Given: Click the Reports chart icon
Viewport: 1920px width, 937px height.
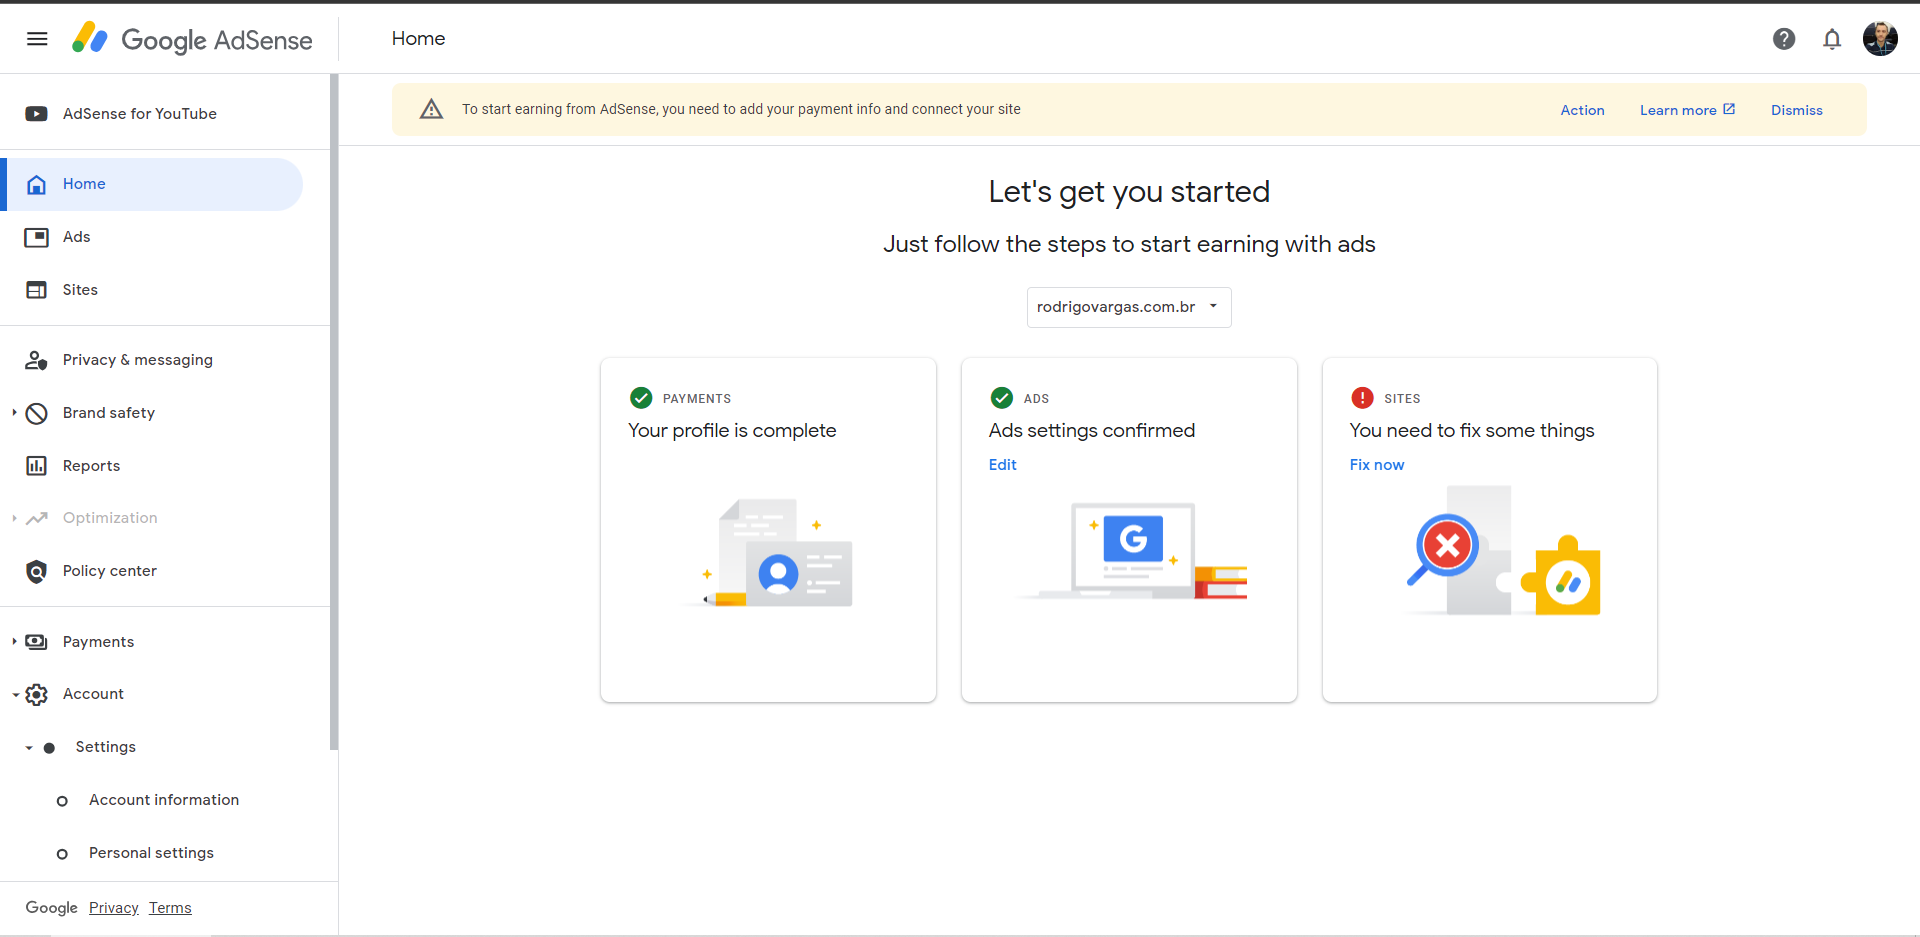Looking at the screenshot, I should [37, 466].
